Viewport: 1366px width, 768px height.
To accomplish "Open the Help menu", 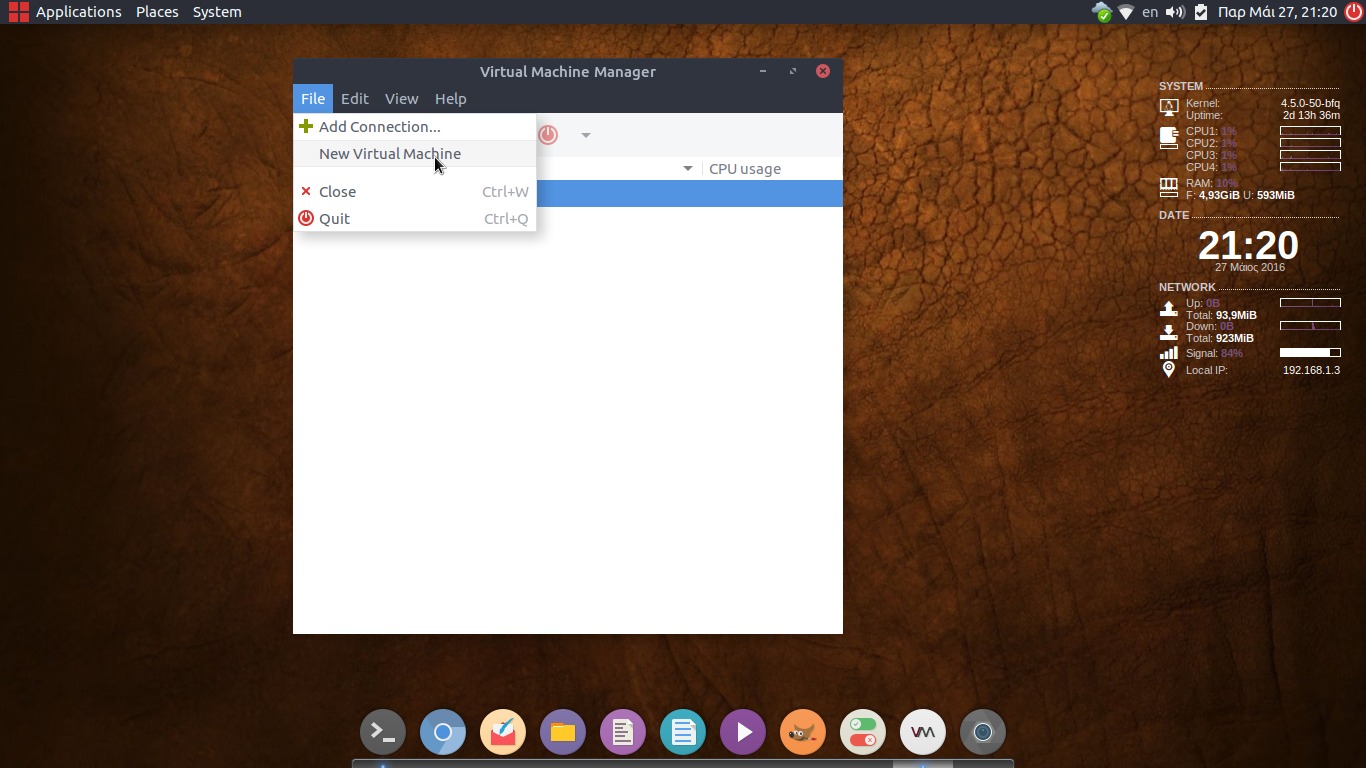I will click(x=450, y=99).
